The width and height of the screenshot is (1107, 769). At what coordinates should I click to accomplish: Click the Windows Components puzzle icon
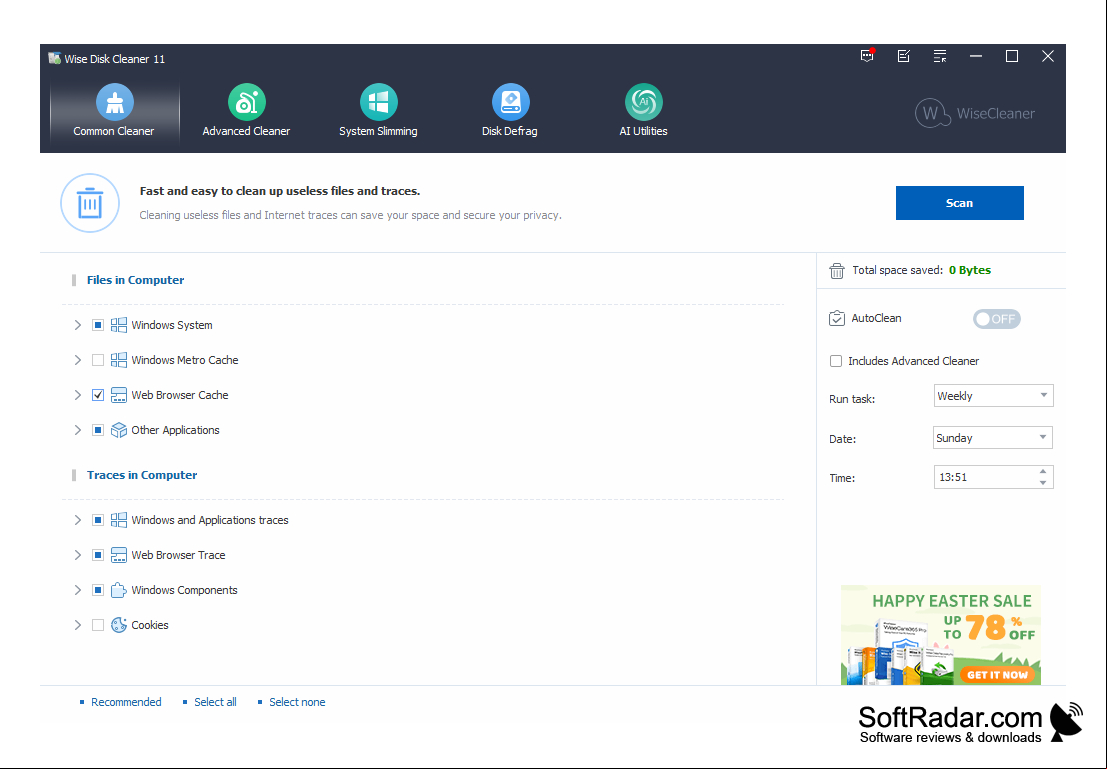tap(119, 590)
